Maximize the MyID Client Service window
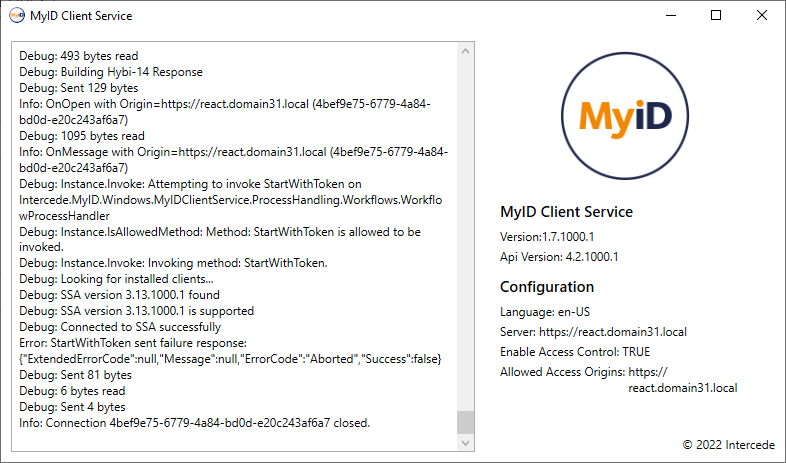This screenshot has height=463, width=786. 716,16
